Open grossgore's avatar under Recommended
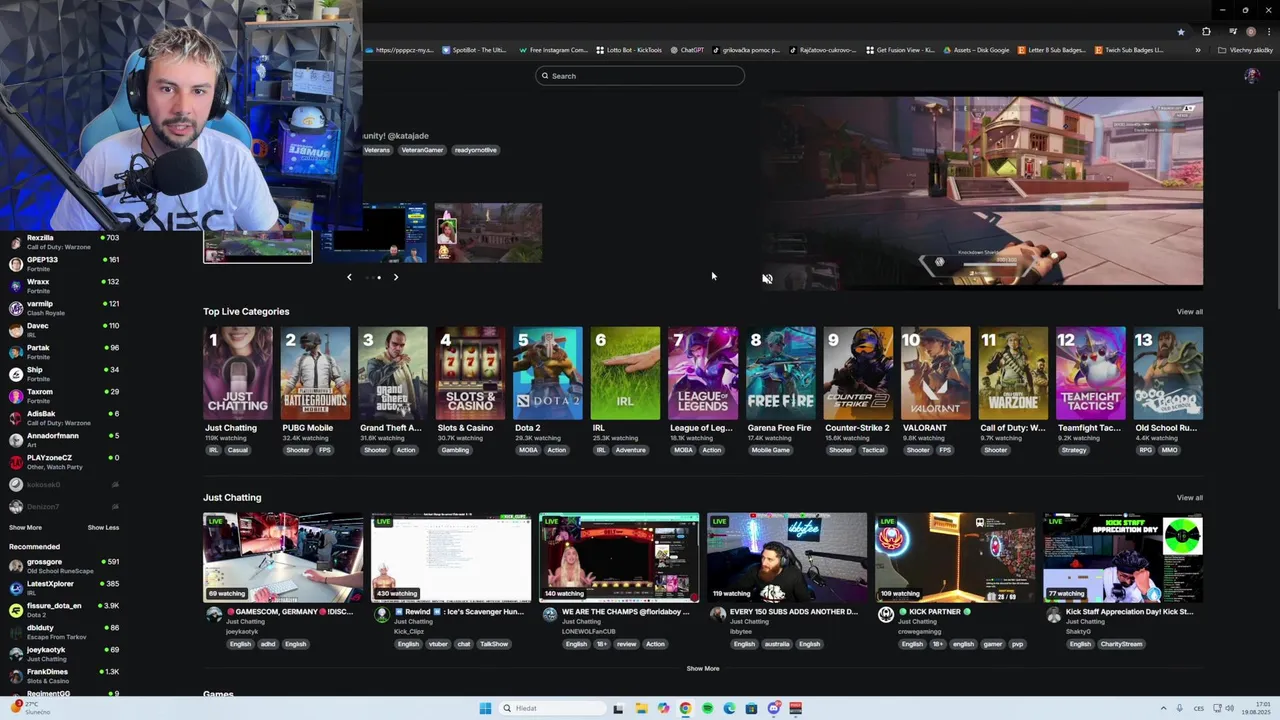1280x720 pixels. 16,566
